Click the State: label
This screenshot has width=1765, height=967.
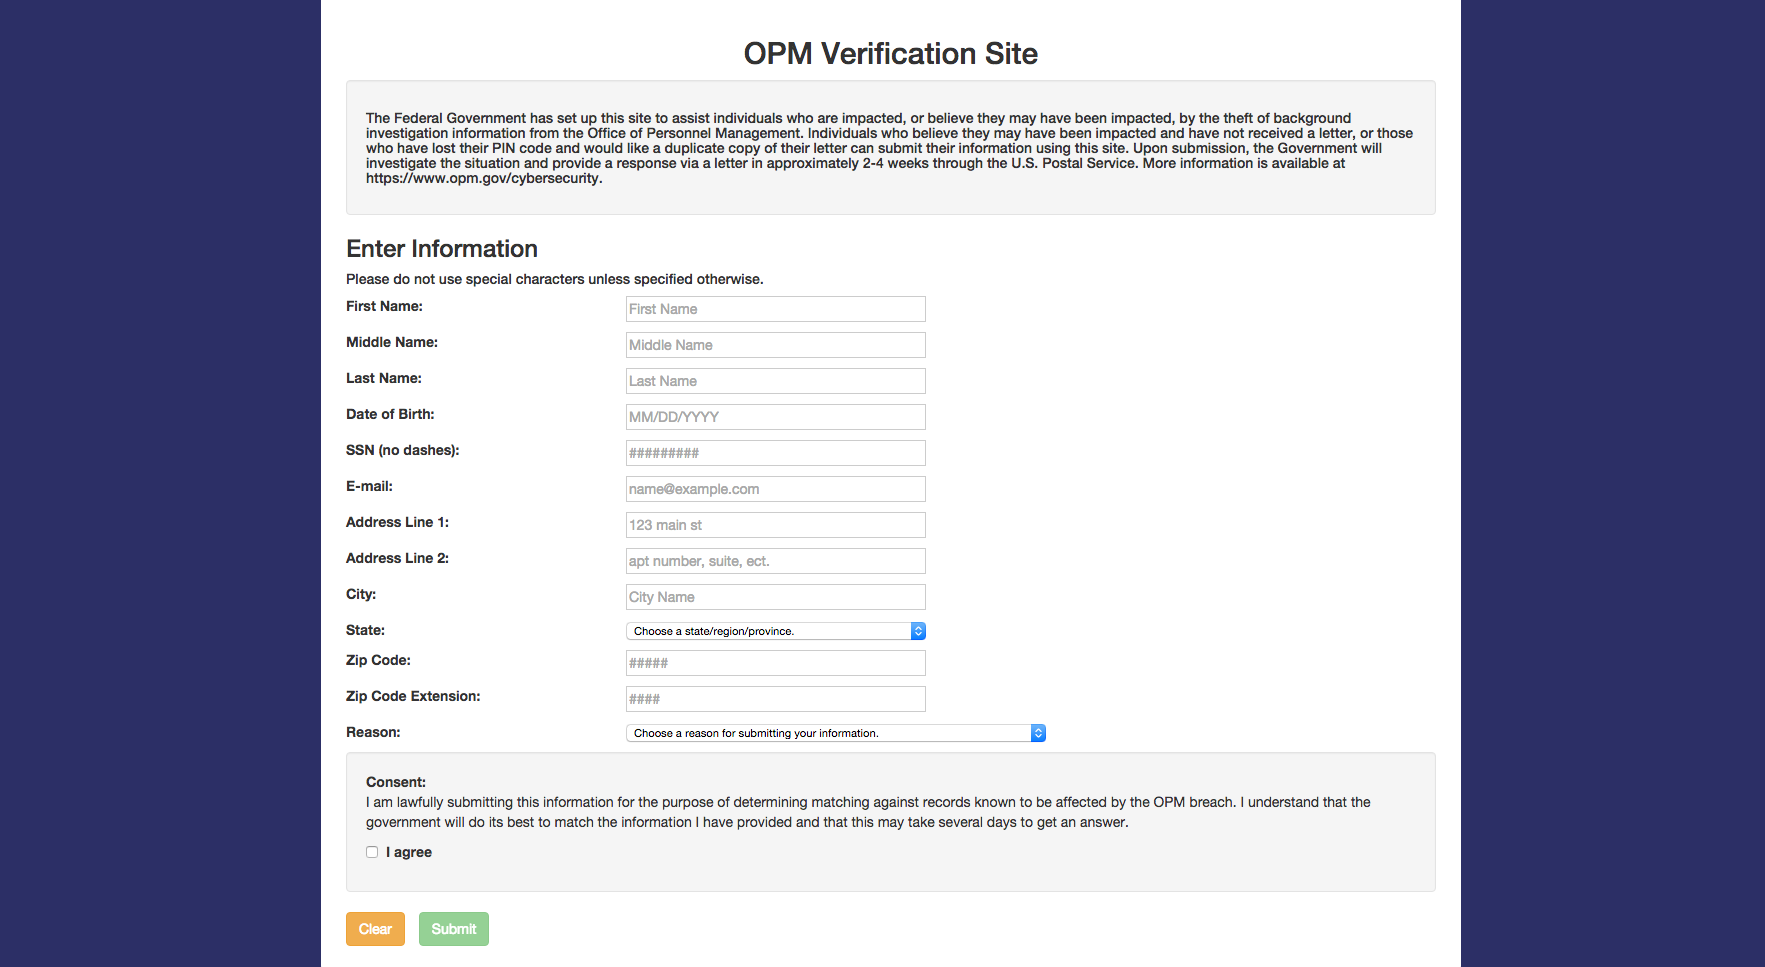pyautogui.click(x=365, y=630)
